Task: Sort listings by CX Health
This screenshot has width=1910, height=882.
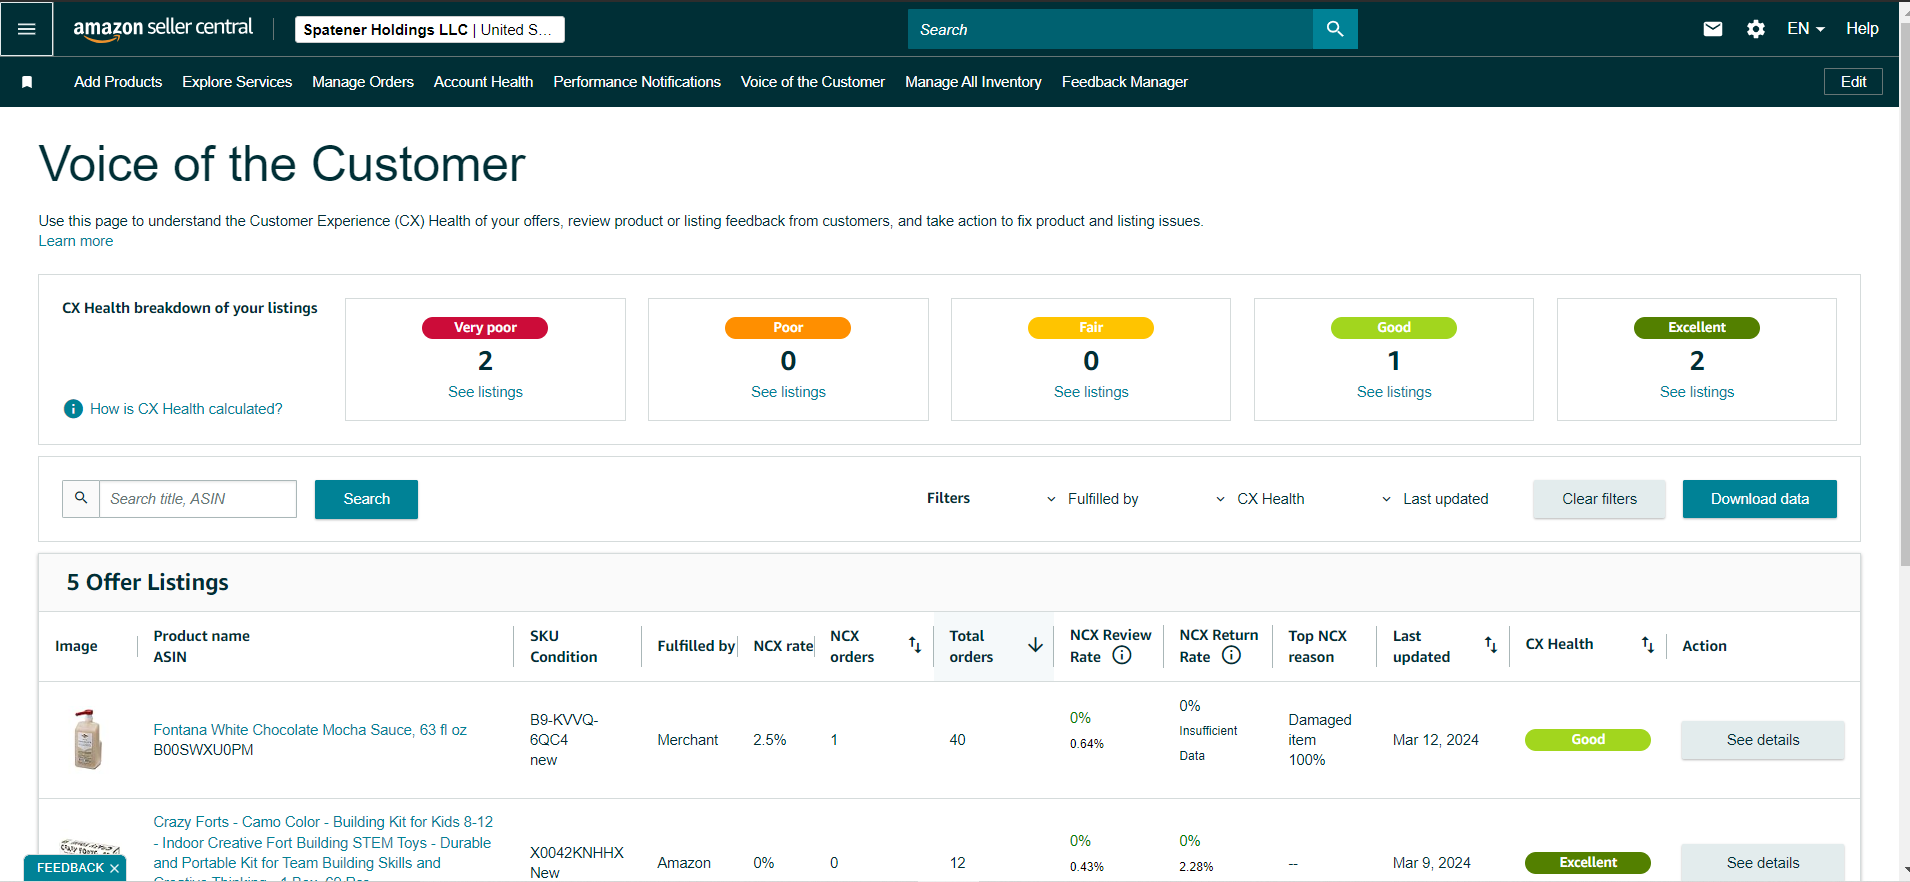Action: pyautogui.click(x=1648, y=645)
